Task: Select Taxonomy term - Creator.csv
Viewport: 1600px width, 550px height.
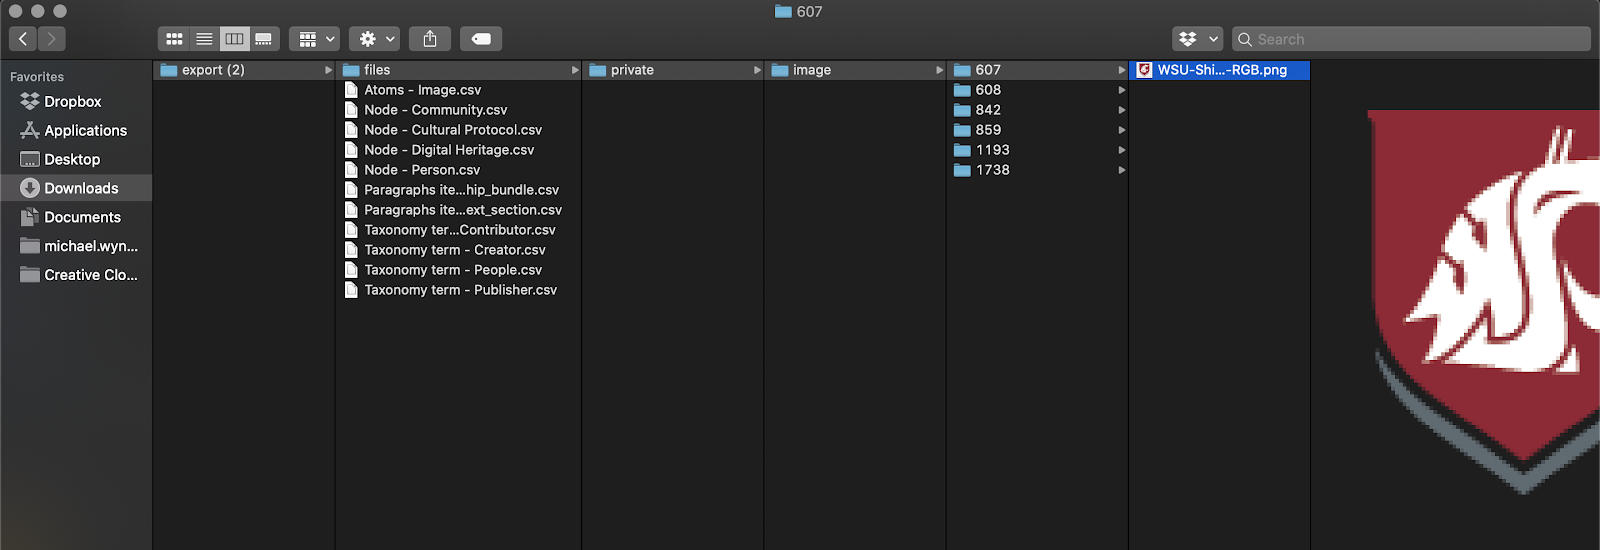Action: 458,250
